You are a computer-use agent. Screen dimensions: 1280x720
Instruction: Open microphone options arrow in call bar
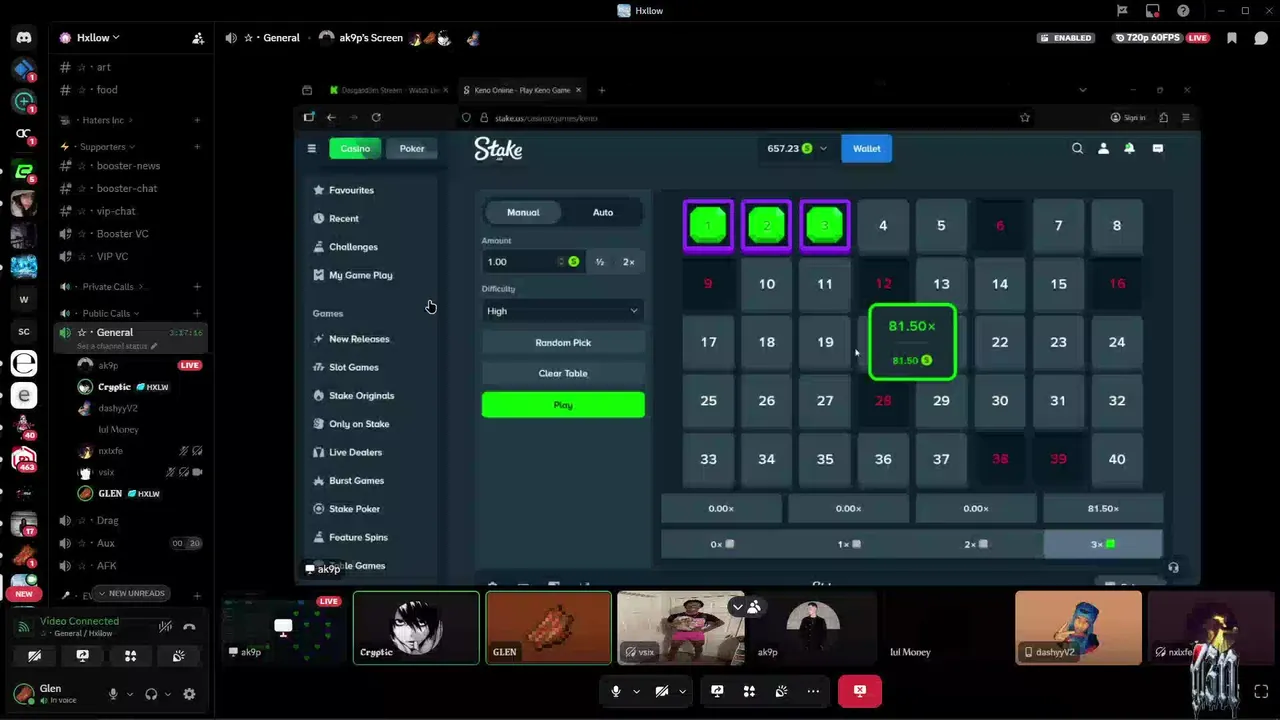pos(636,691)
